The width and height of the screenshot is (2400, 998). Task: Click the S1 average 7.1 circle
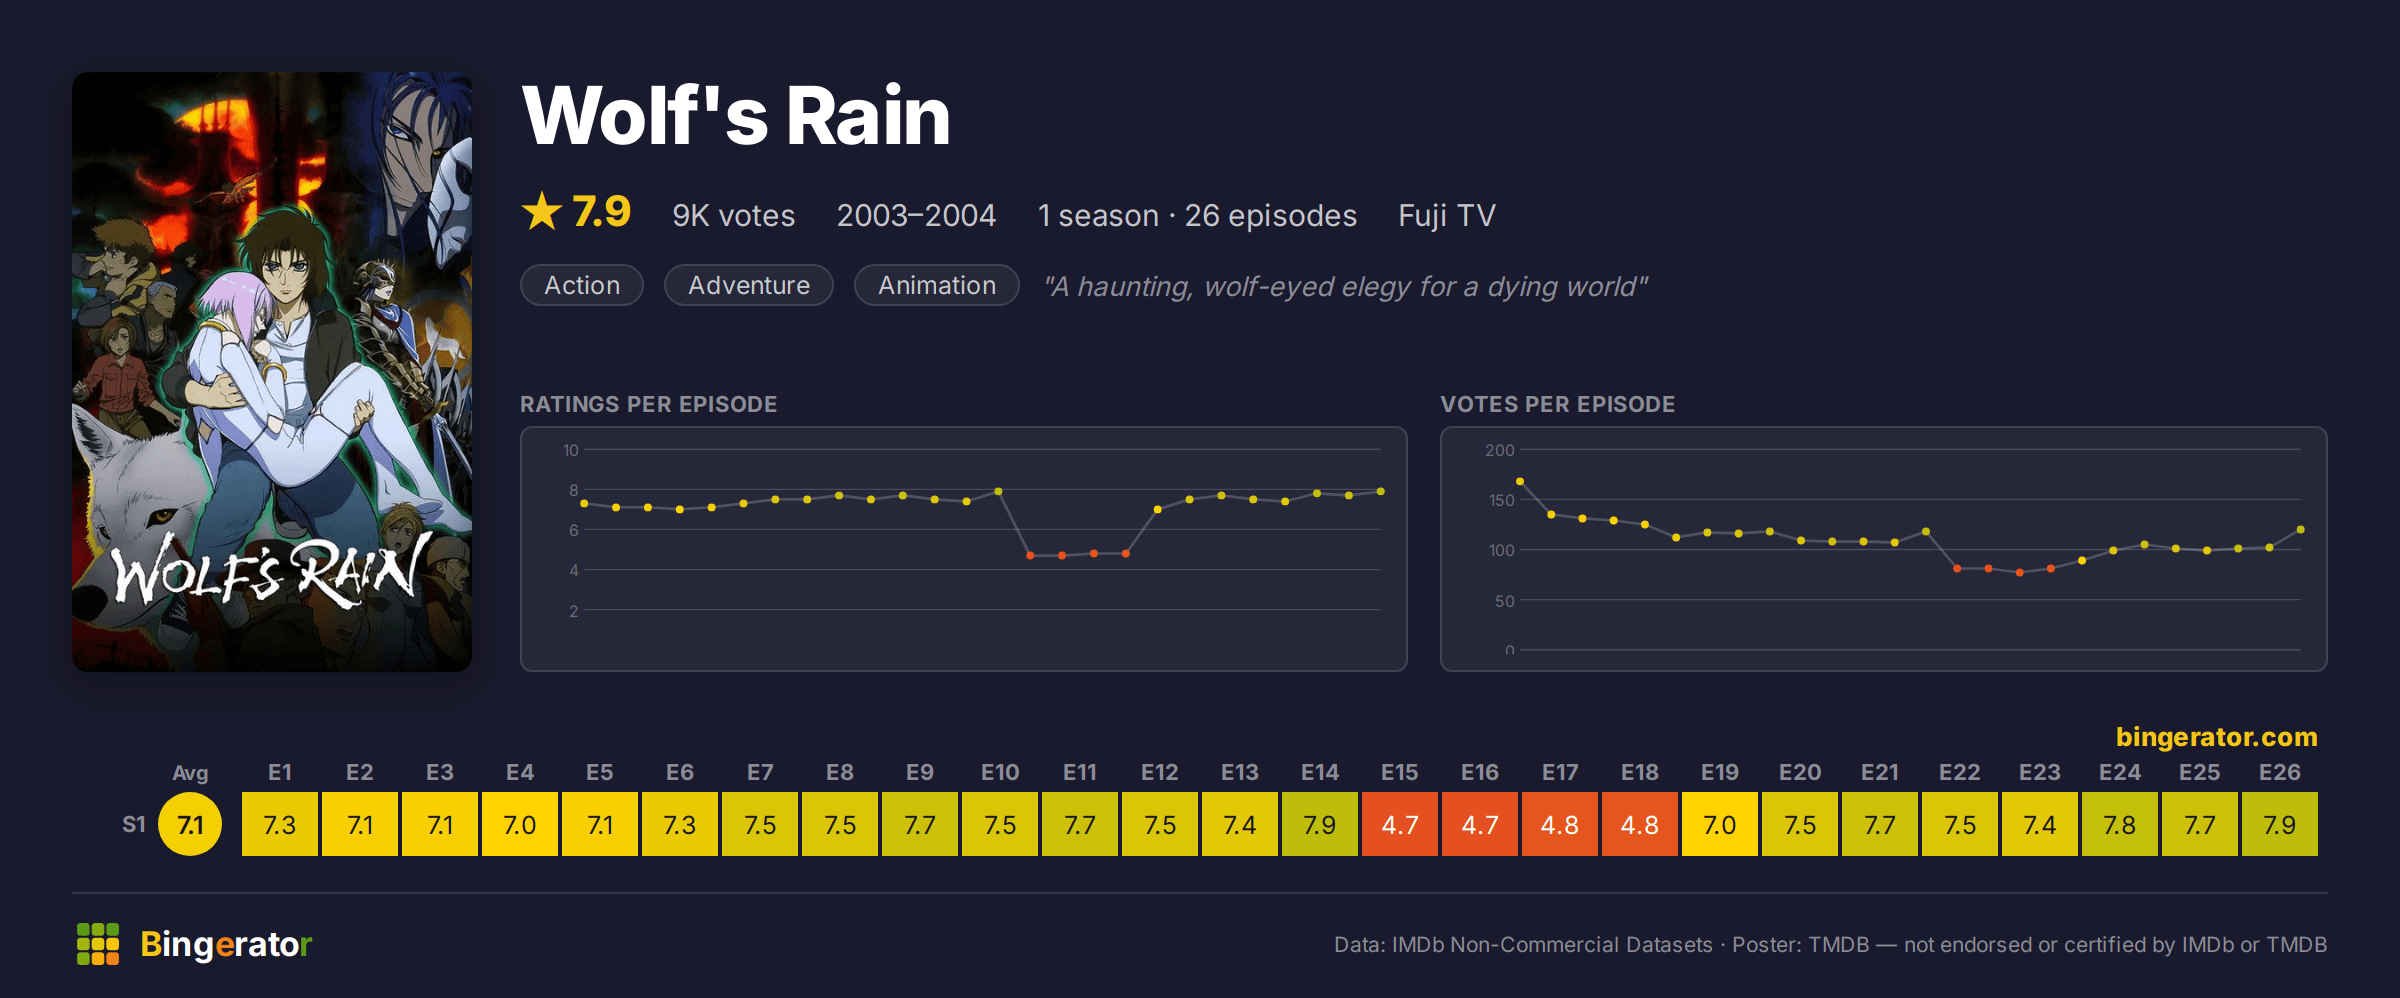(x=190, y=824)
